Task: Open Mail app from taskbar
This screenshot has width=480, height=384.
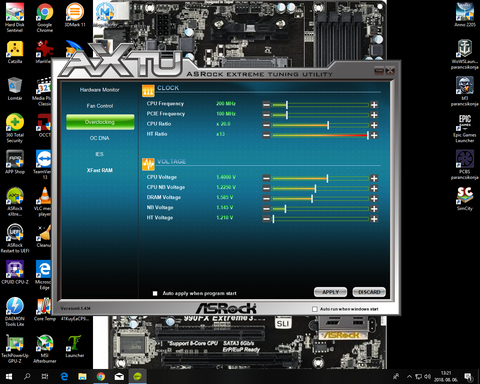Action: pos(119,377)
